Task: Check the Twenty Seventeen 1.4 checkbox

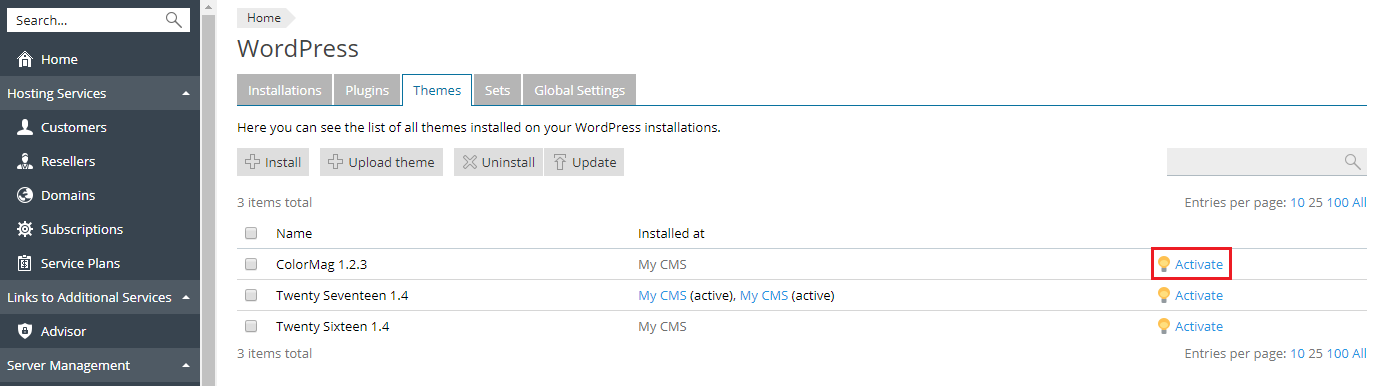Action: 251,295
